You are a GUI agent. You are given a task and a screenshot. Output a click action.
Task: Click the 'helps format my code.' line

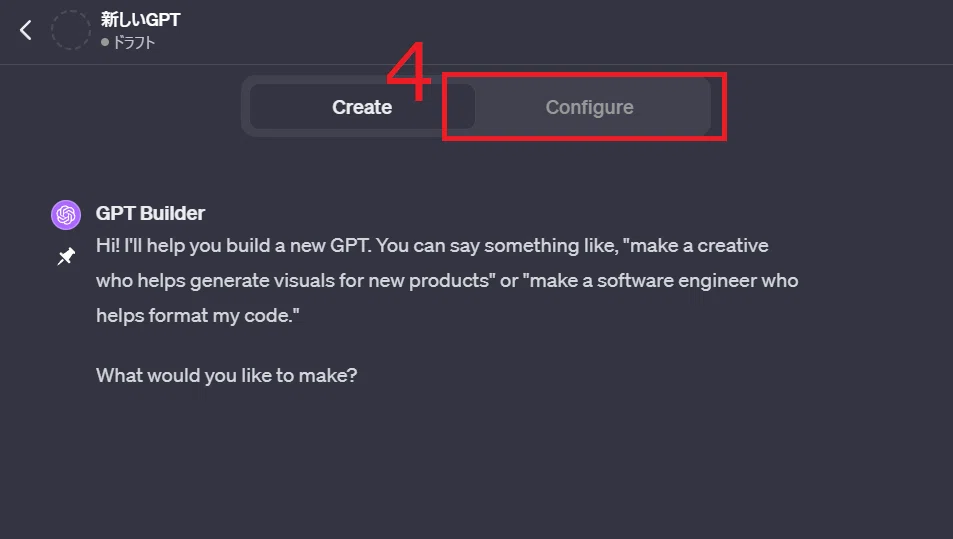[198, 315]
